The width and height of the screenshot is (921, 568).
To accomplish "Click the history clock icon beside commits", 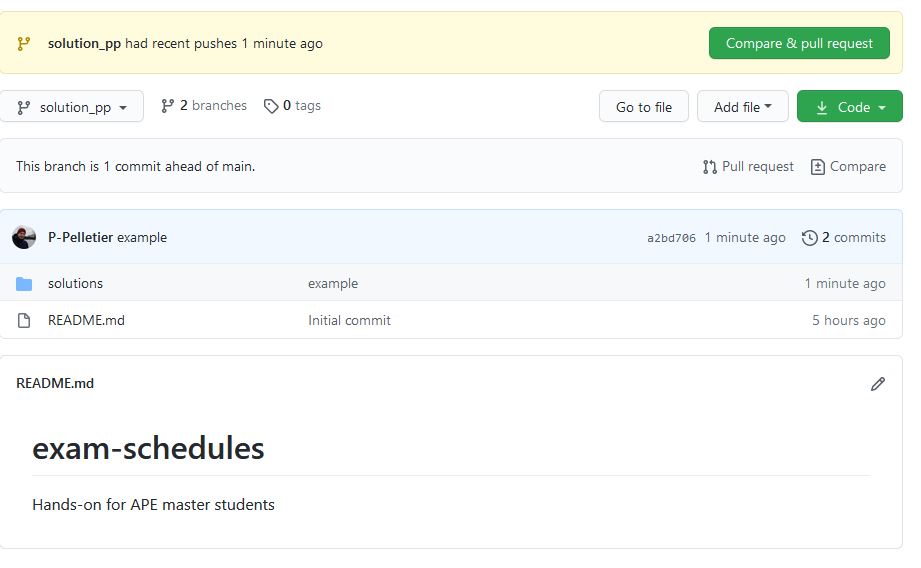I will 809,238.
